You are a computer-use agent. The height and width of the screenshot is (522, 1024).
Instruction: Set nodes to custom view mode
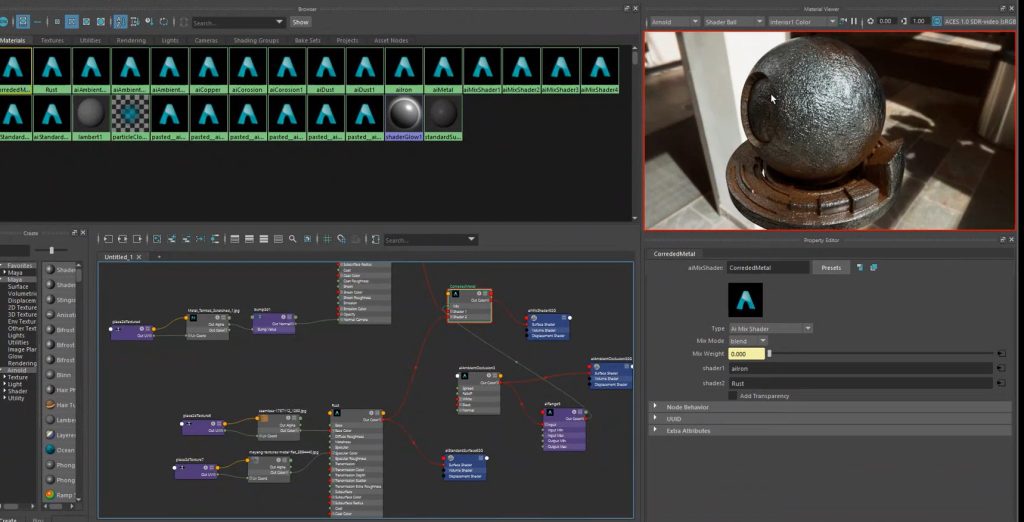(x=278, y=239)
